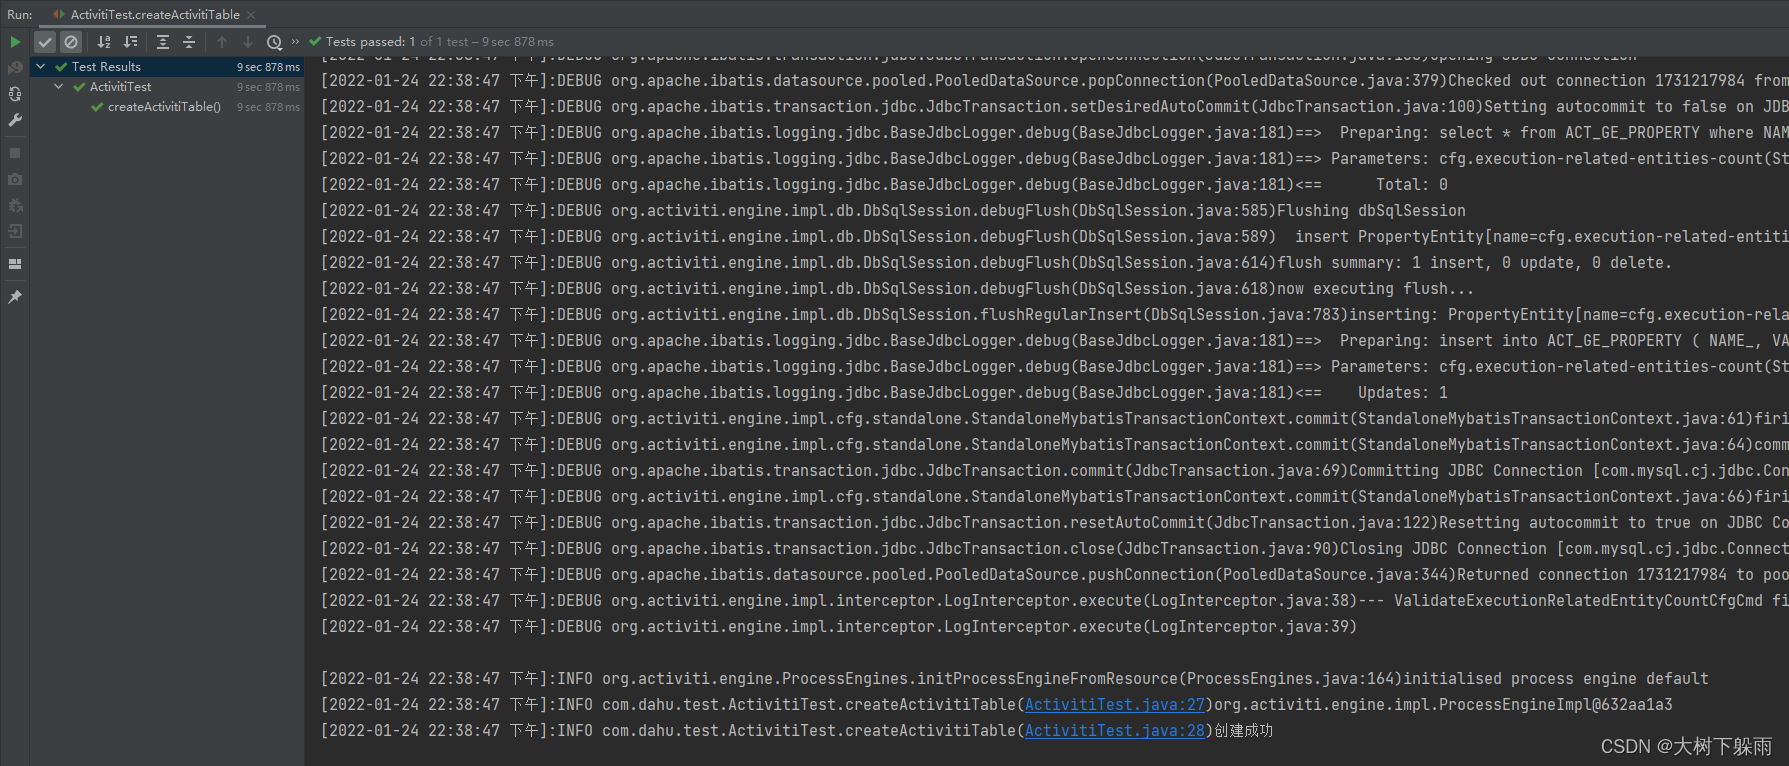Collapse the ActivitiTest tree node

click(x=59, y=87)
